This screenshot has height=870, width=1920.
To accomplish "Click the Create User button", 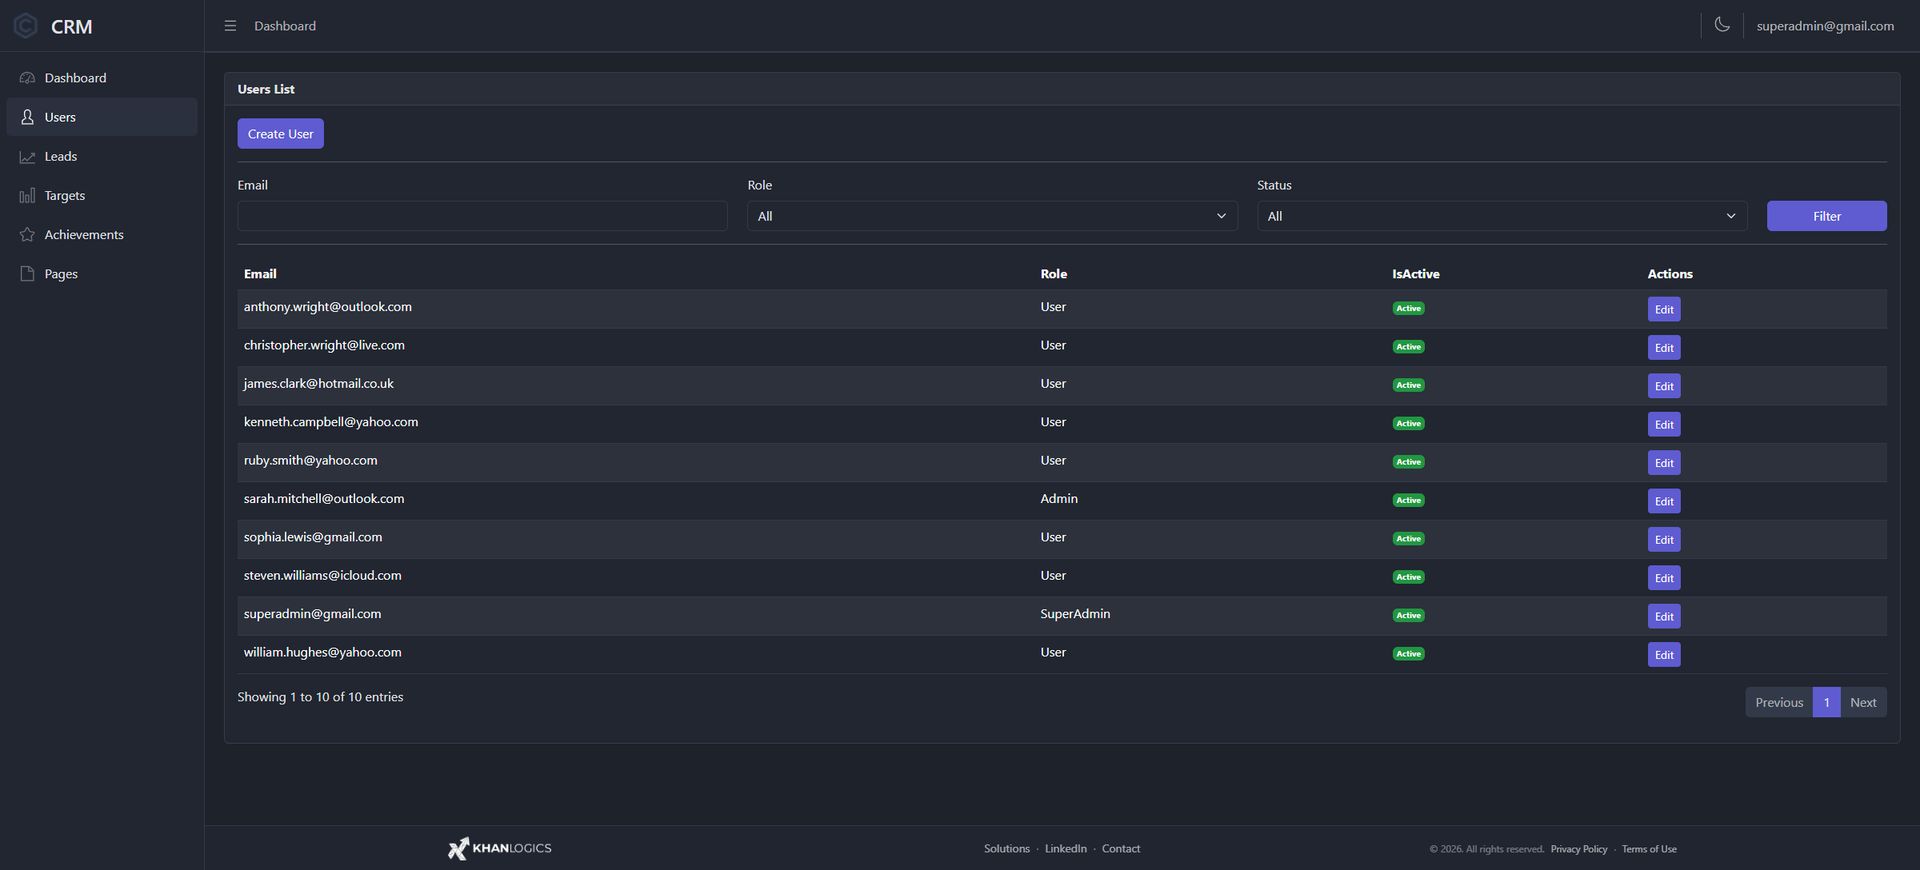I will click(x=280, y=134).
